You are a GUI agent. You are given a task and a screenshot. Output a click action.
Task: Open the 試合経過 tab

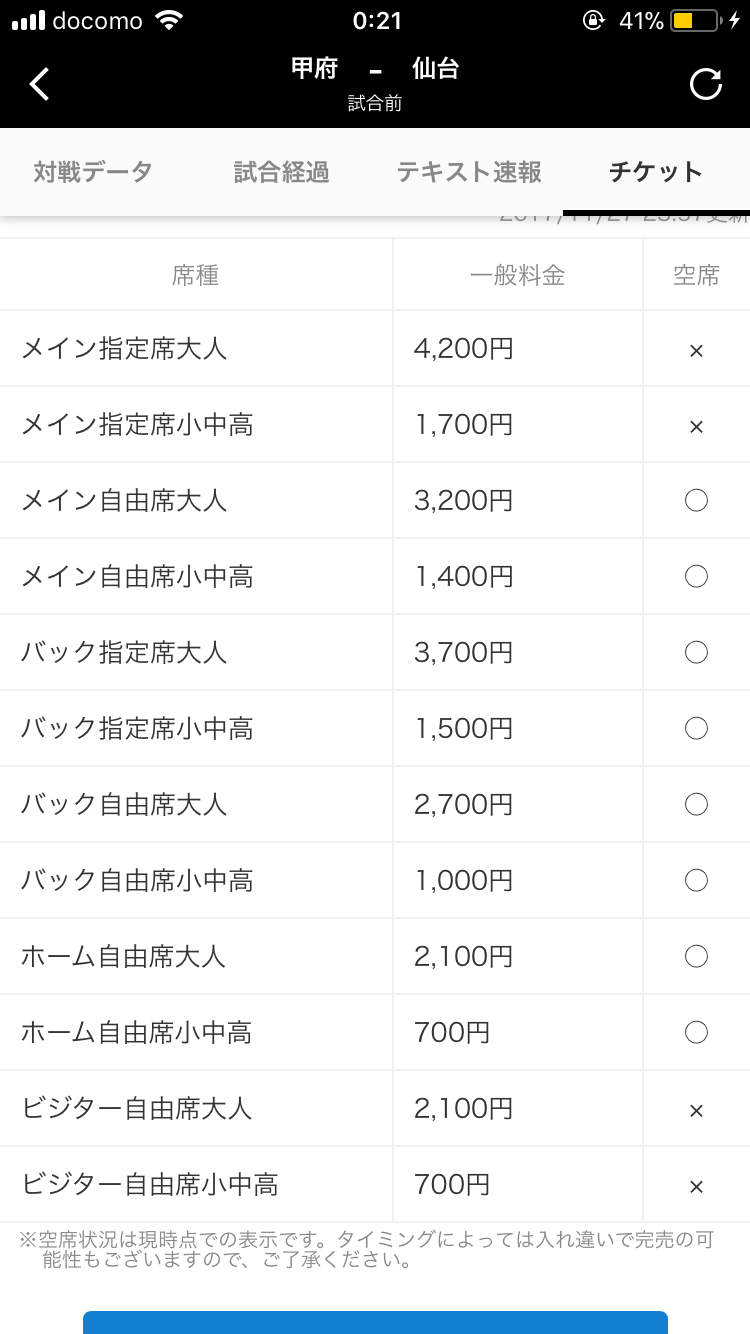(x=281, y=172)
